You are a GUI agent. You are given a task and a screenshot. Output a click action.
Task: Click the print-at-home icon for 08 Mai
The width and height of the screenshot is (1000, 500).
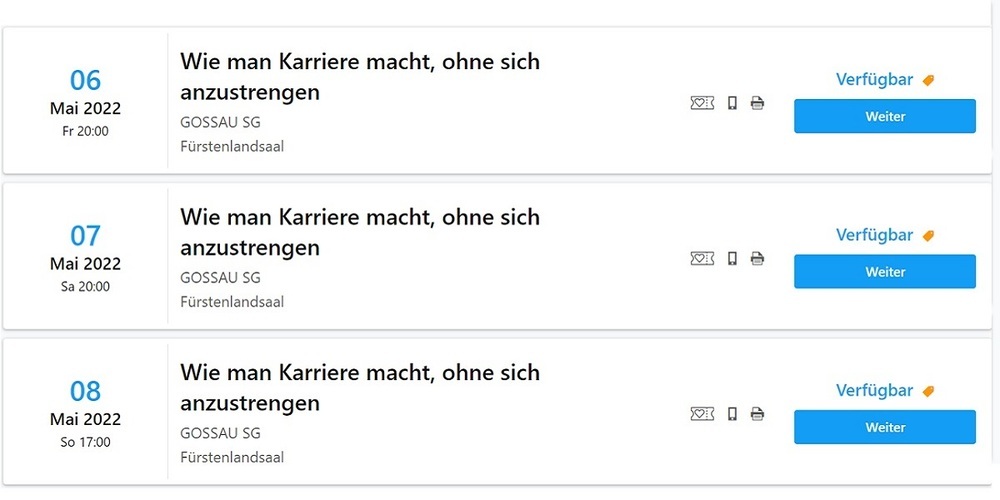pos(757,414)
